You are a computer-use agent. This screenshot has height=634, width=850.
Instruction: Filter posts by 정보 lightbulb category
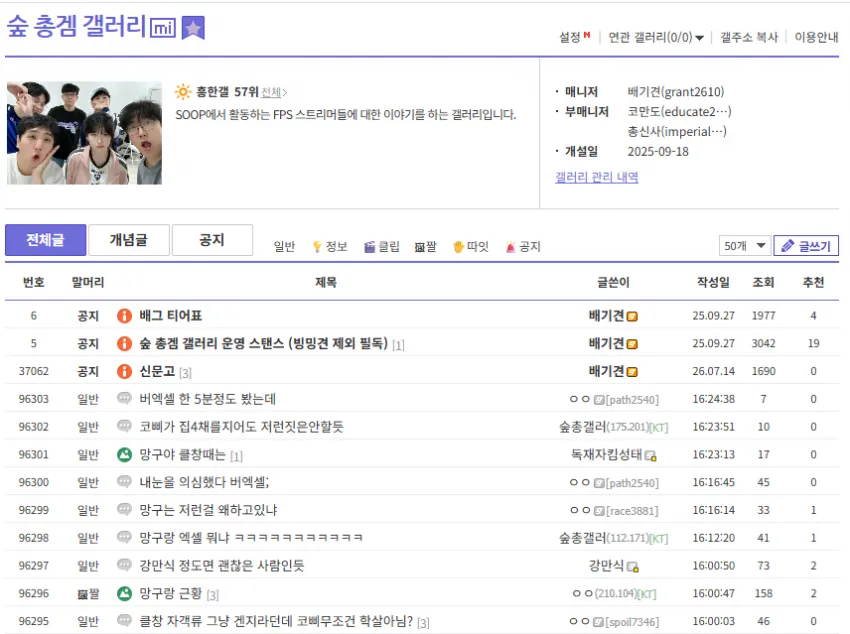click(330, 247)
